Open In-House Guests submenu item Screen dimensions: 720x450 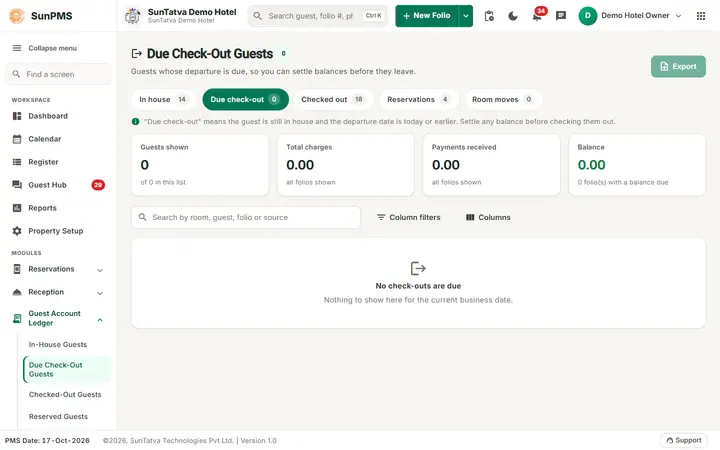point(58,344)
